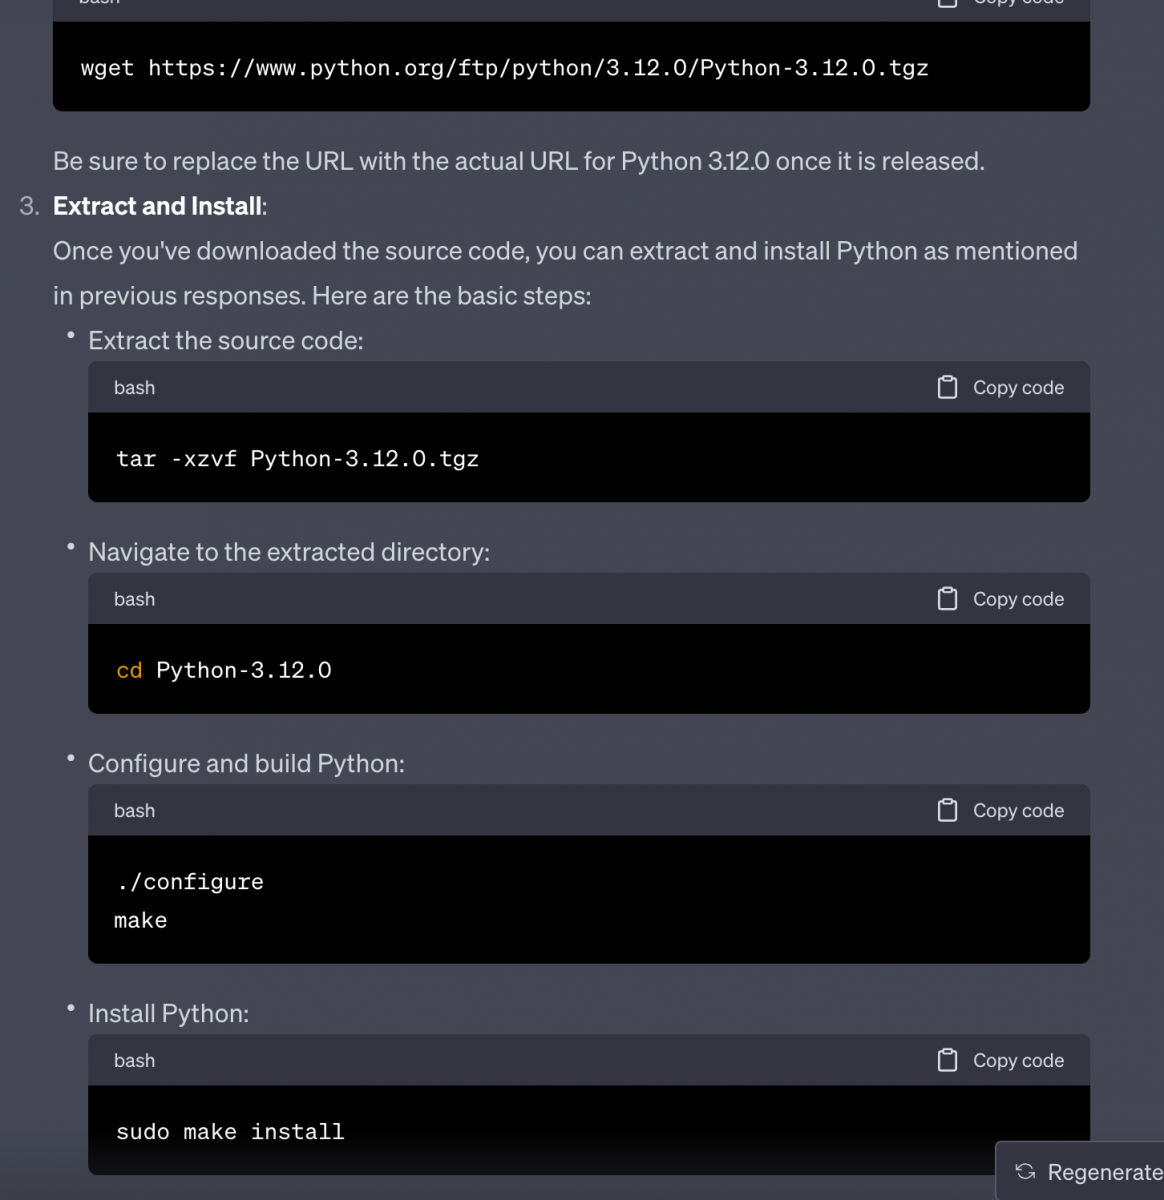This screenshot has width=1164, height=1200.
Task: Click the 'tar -xzvf Python-3.12.0.tgz' command text
Action: (x=297, y=459)
